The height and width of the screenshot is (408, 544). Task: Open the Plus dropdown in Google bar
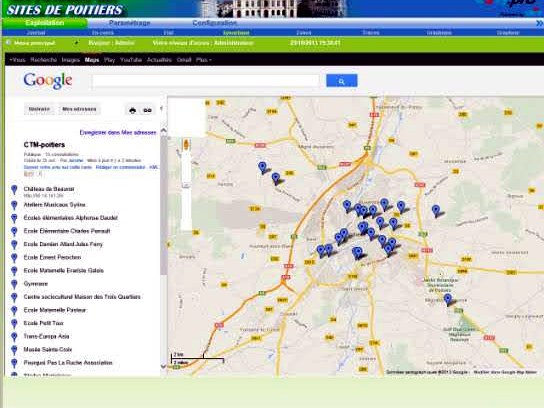pyautogui.click(x=204, y=60)
